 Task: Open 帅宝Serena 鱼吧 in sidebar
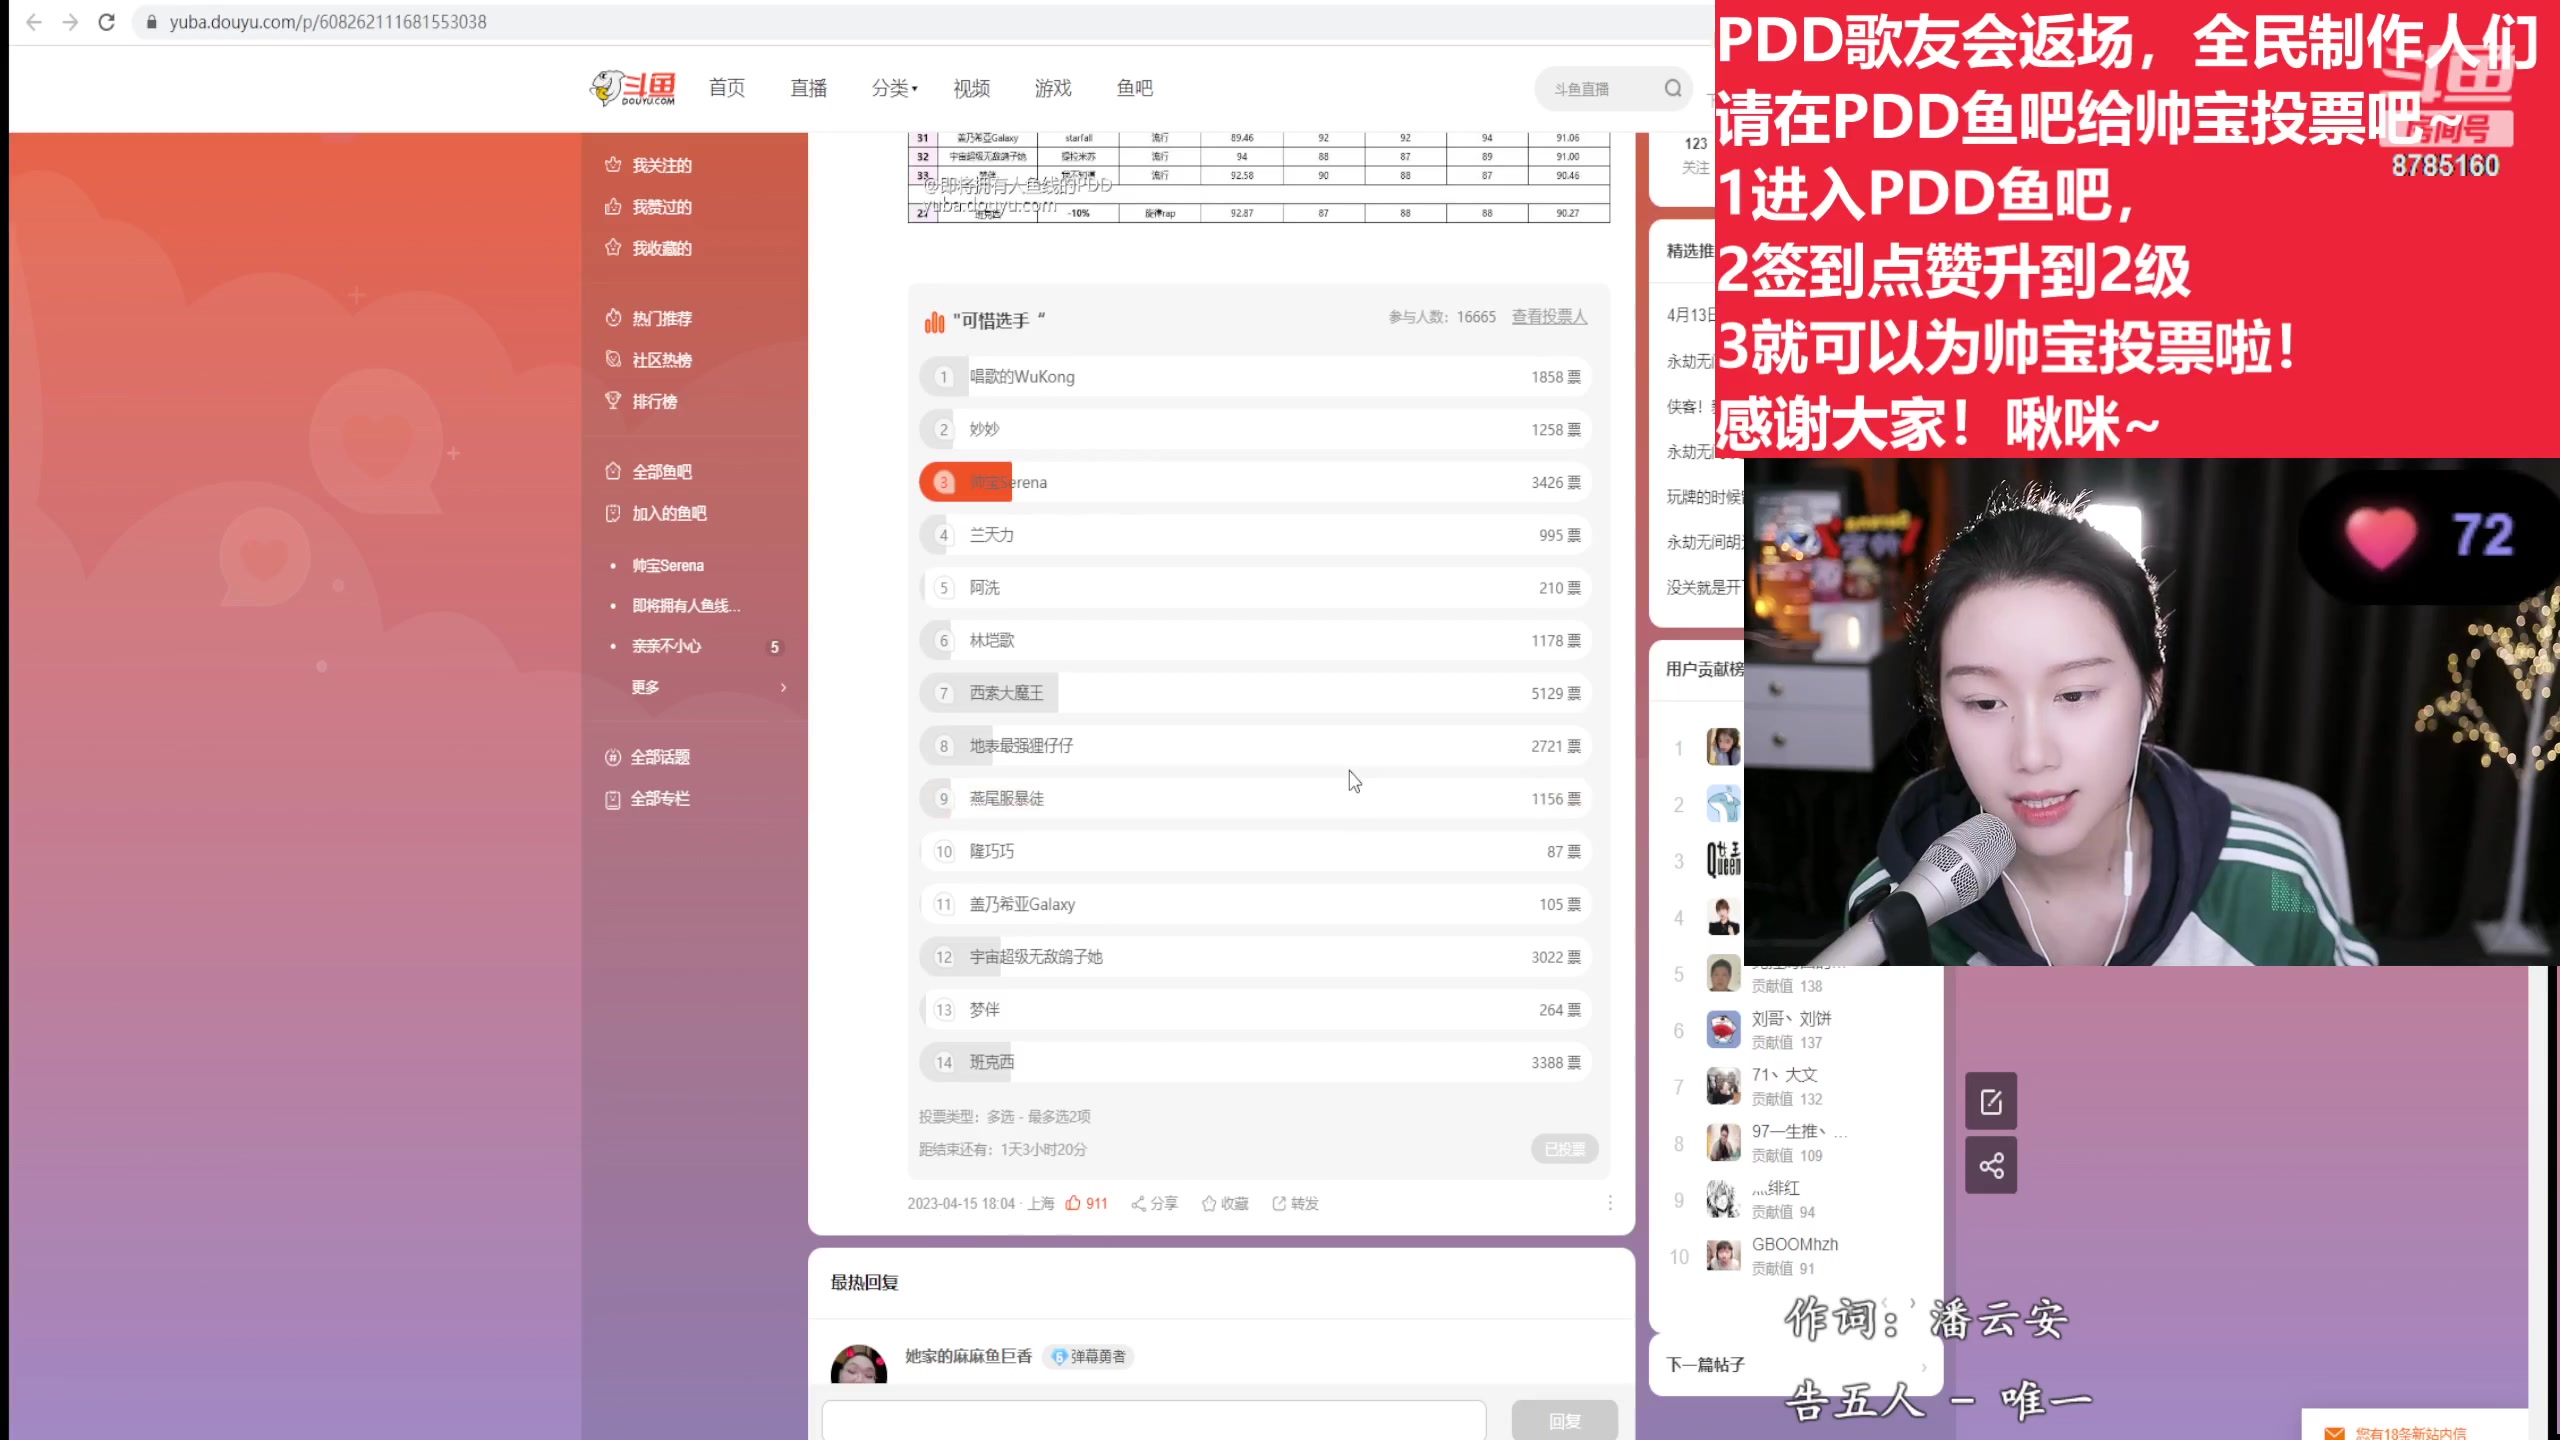tap(668, 565)
